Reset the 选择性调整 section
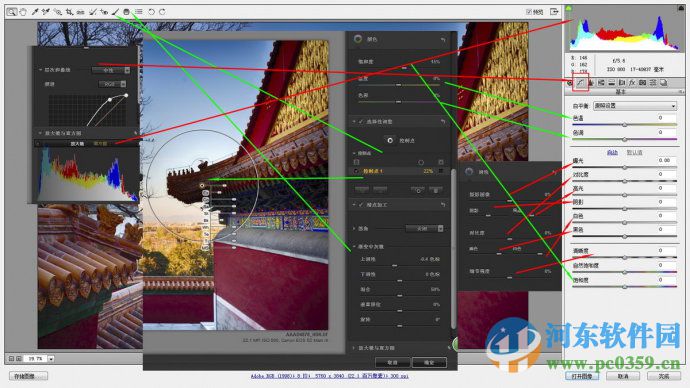The width and height of the screenshot is (690, 388). (x=443, y=121)
